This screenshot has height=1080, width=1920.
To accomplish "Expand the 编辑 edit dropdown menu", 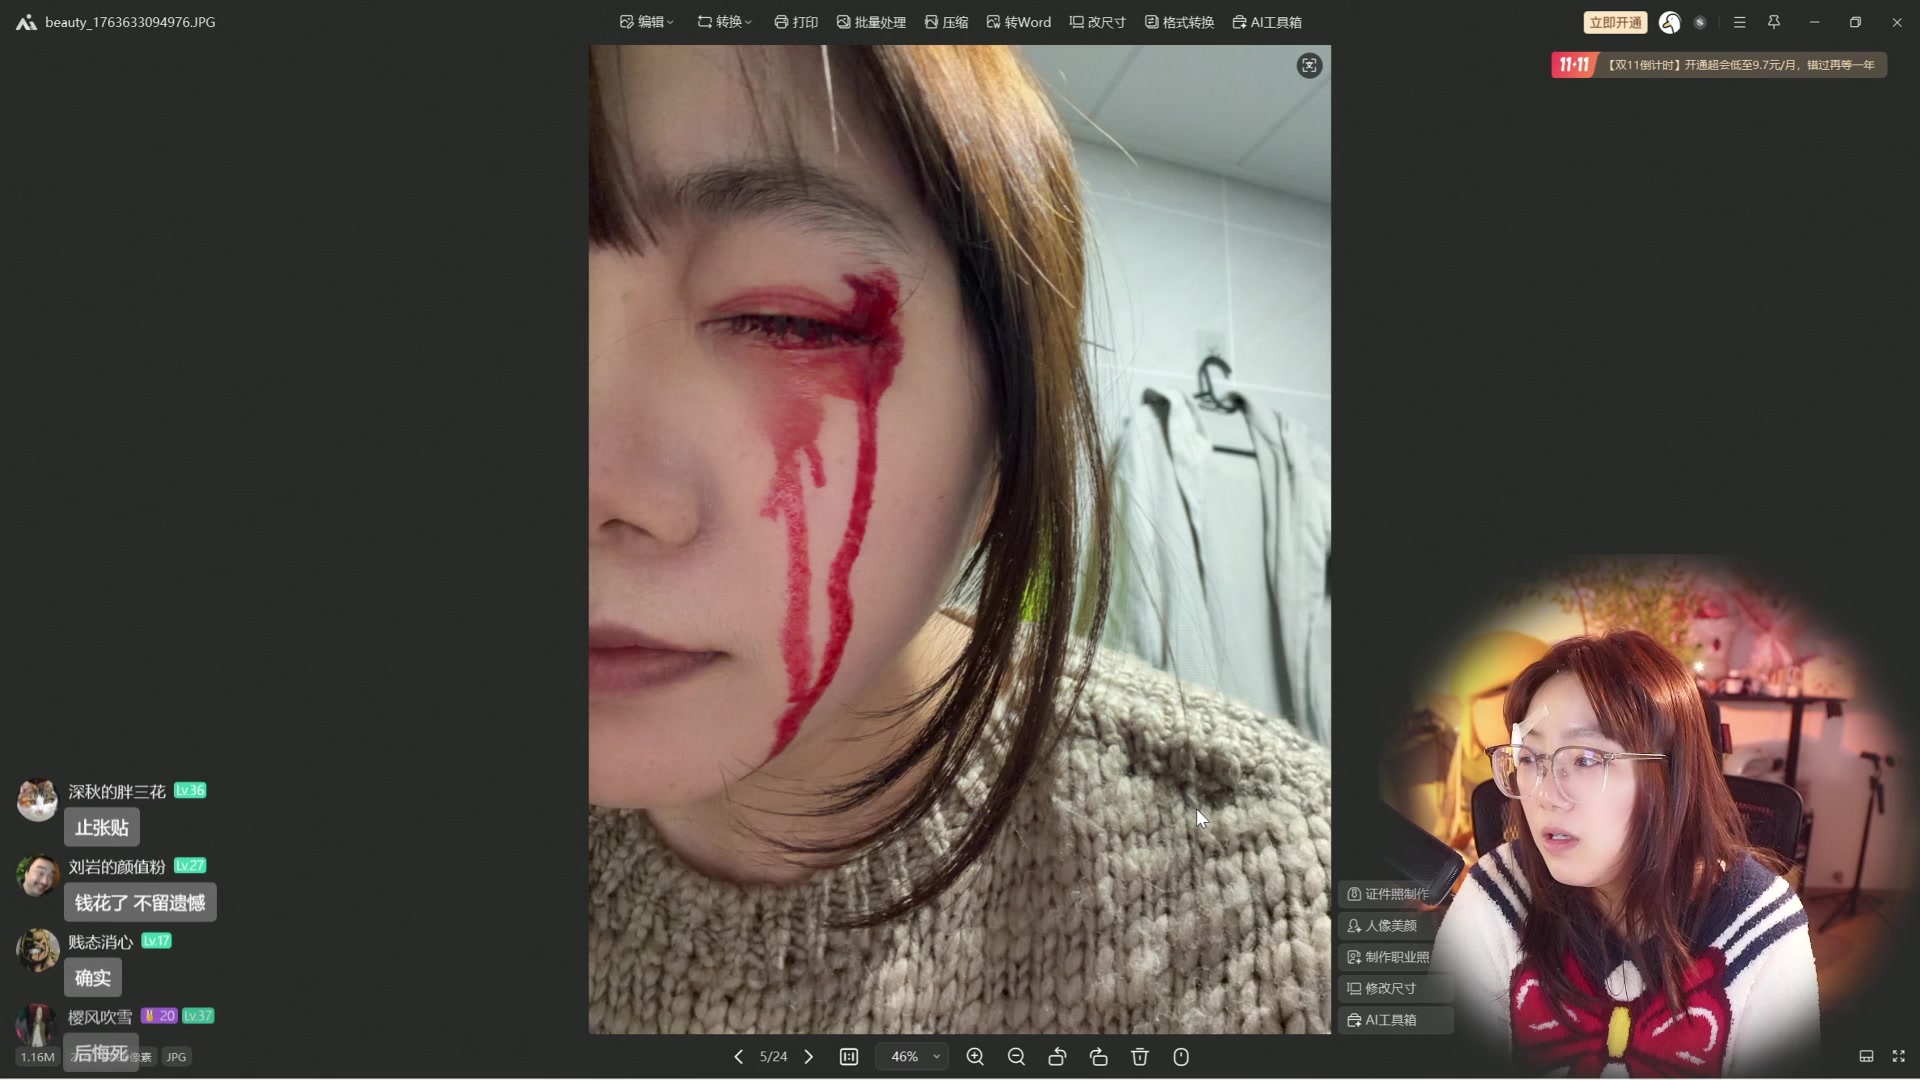I will coord(646,22).
